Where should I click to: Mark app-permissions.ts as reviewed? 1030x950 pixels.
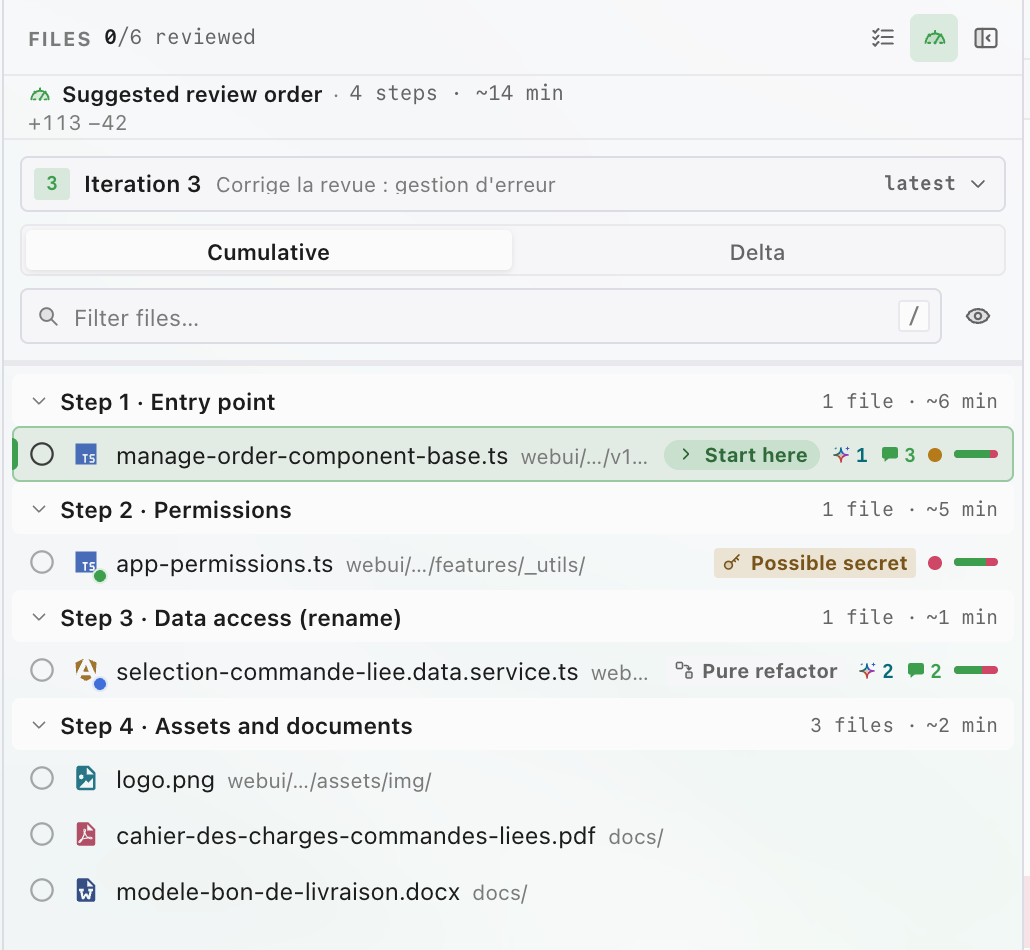point(42,562)
